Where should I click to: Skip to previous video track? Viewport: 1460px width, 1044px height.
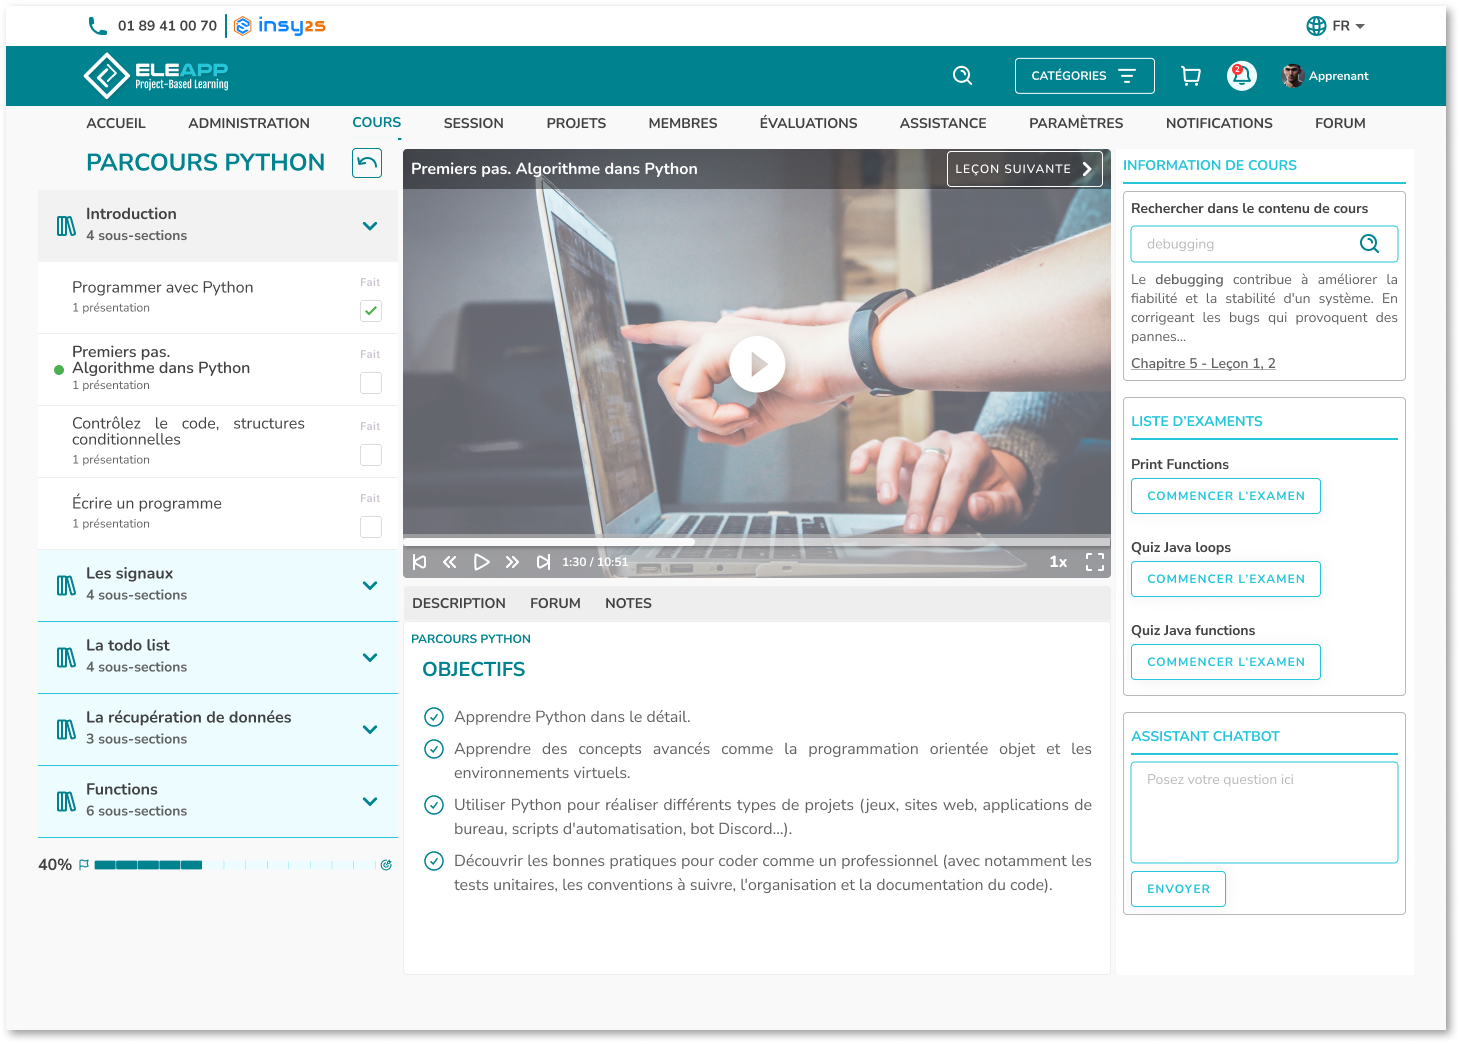(420, 562)
